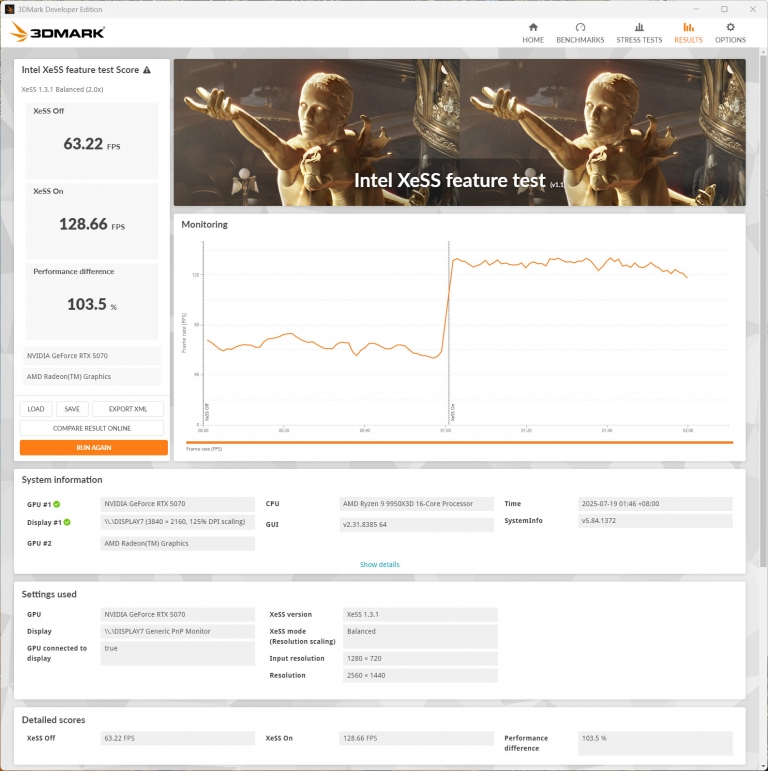Click the Monitoring panel heading
The width and height of the screenshot is (768, 771).
coord(205,225)
